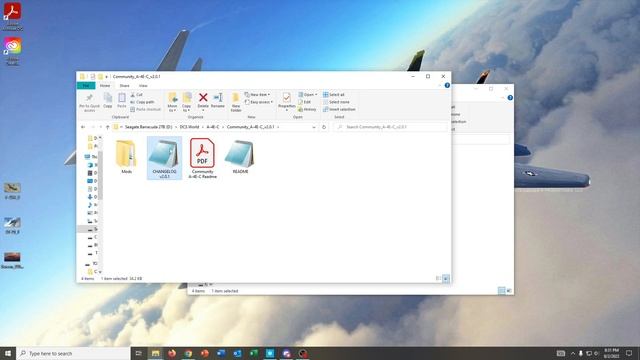Click the Refresh button next to address bar
The height and width of the screenshot is (360, 640).
pos(324,127)
